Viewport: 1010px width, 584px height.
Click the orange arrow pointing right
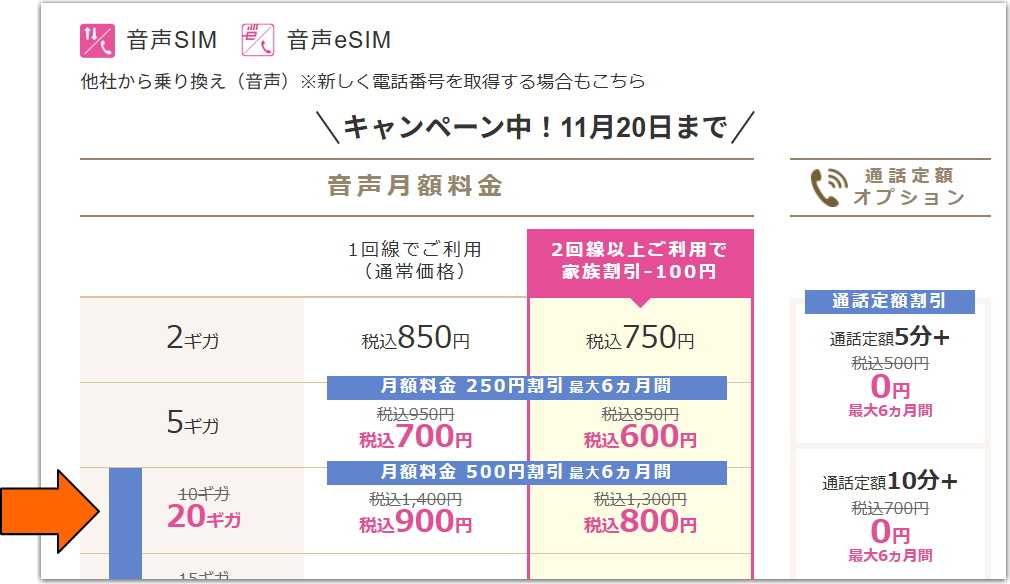click(50, 512)
